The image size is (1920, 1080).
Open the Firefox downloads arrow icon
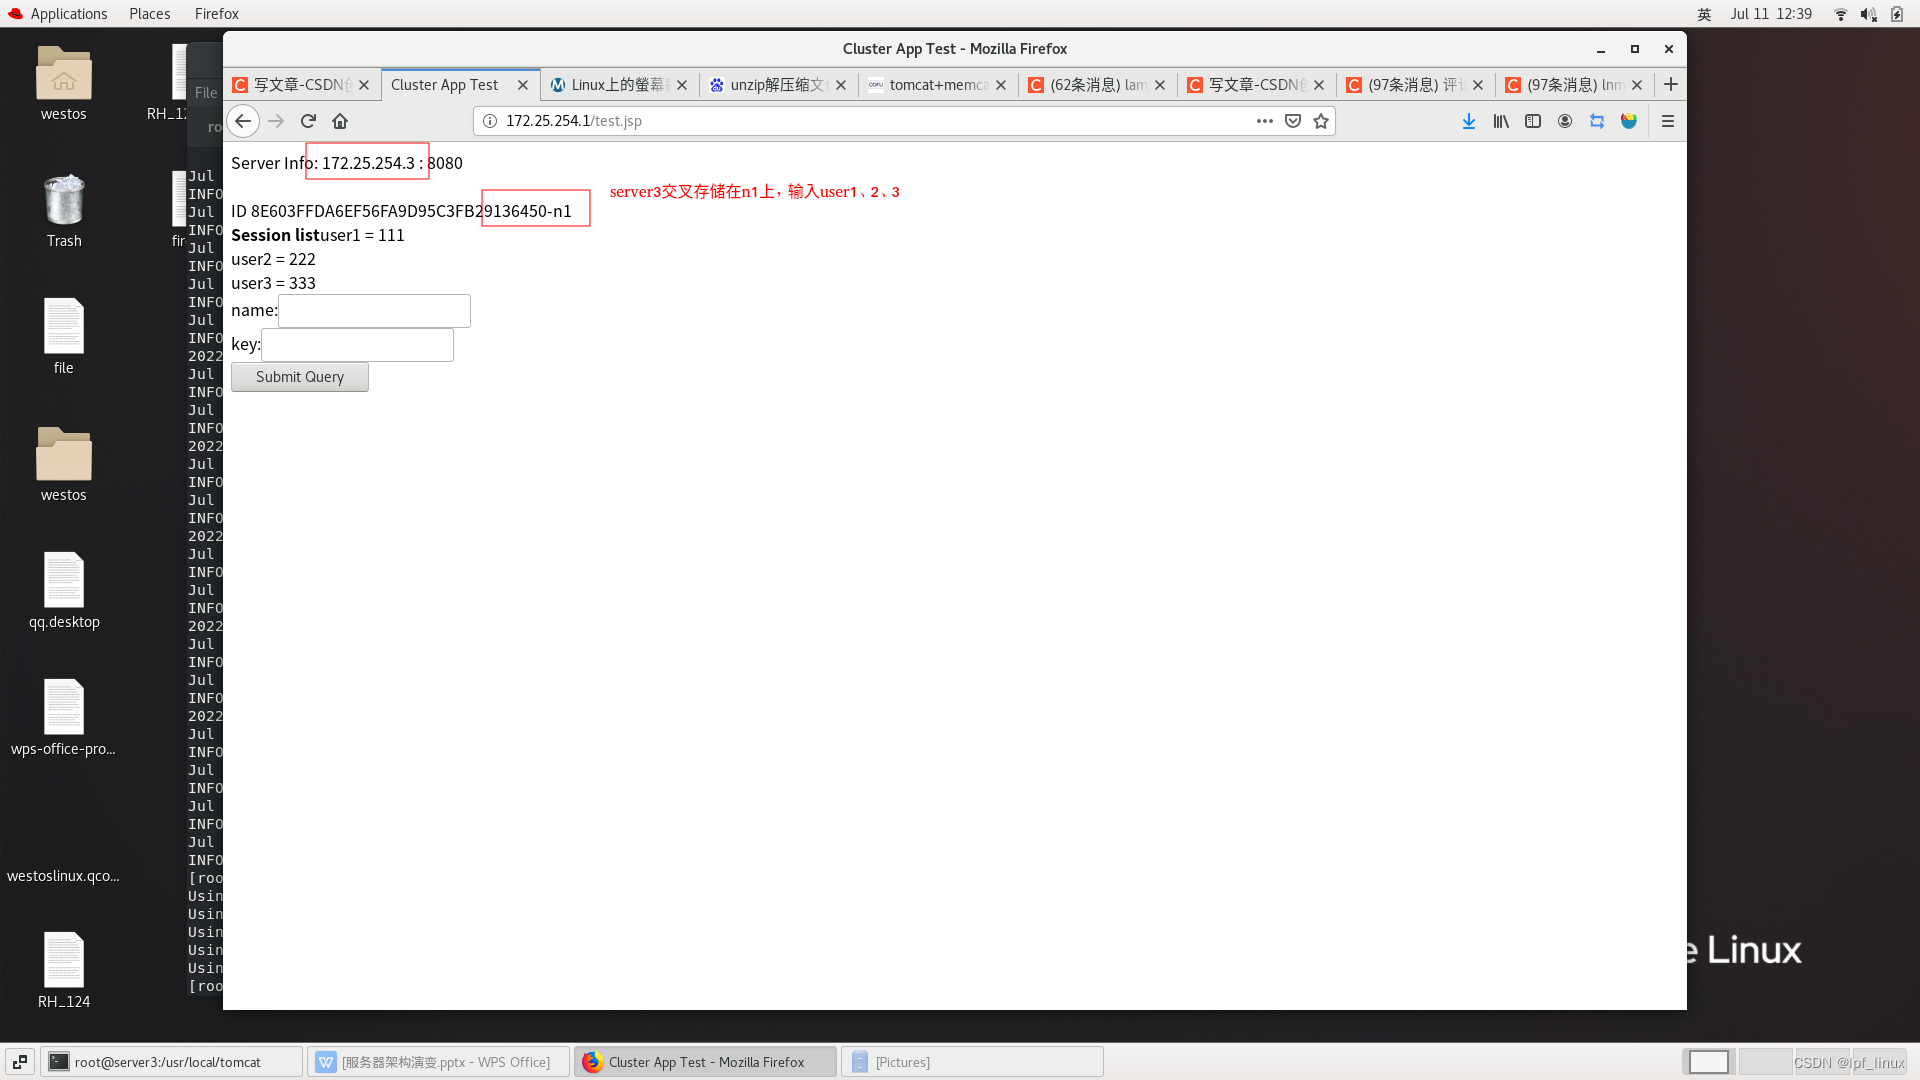tap(1468, 121)
